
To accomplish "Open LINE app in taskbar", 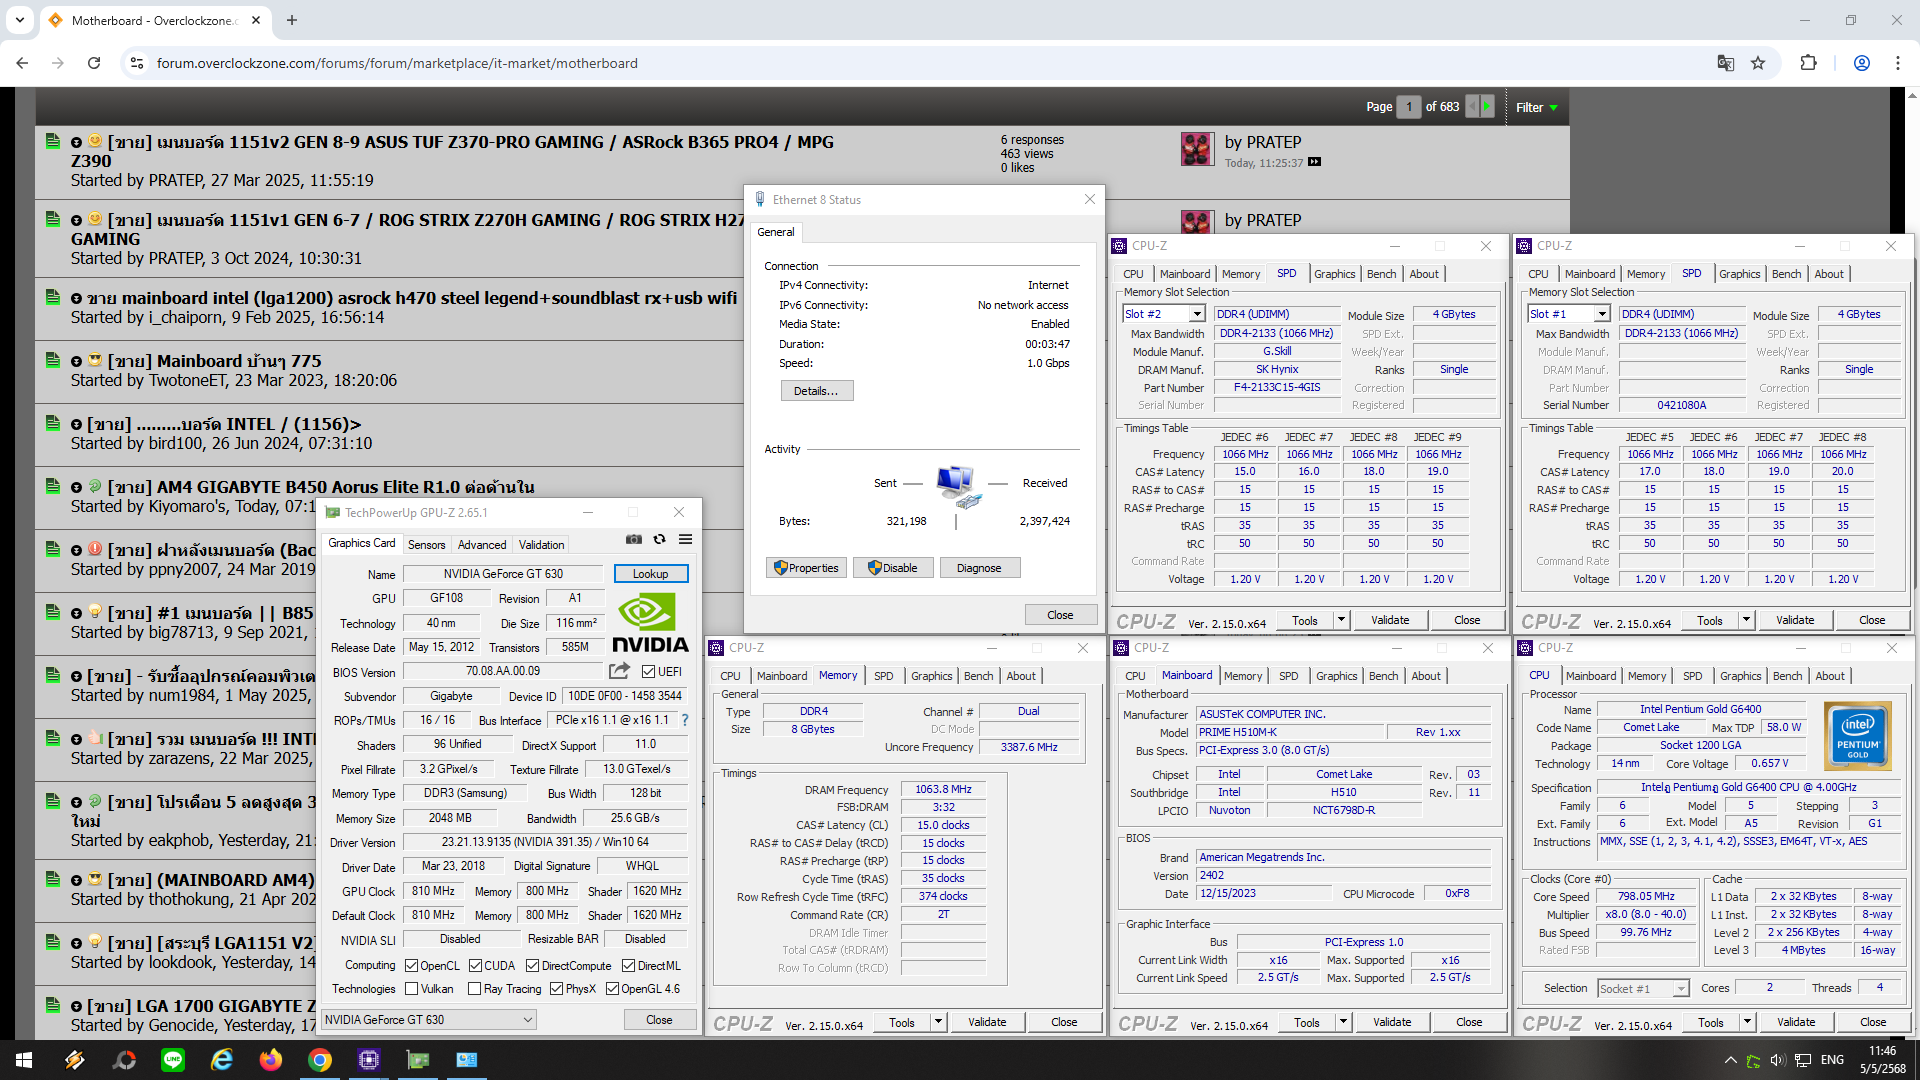I will 173,1060.
